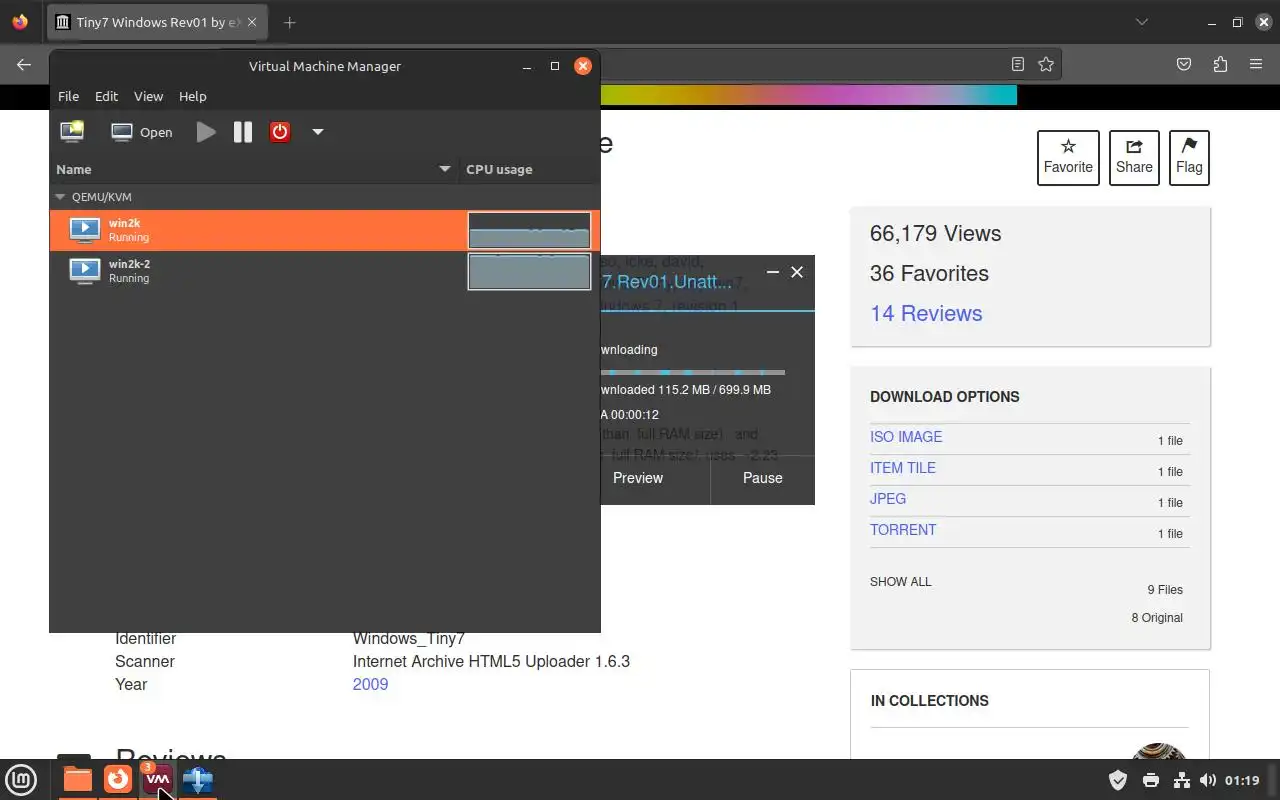Viewport: 1280px width, 800px height.
Task: Open the Help menu in Virtual Machine Manager
Action: (x=192, y=96)
